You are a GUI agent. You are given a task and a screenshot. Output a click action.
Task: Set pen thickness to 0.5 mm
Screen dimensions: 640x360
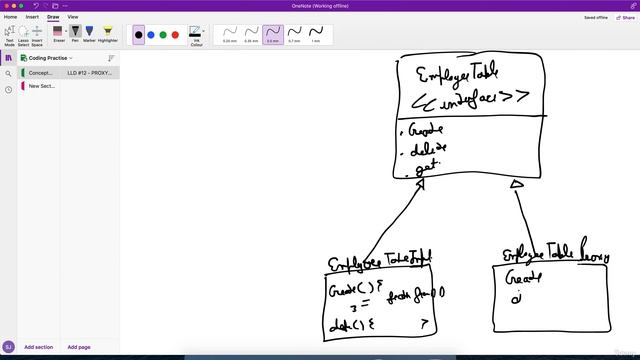pos(273,35)
